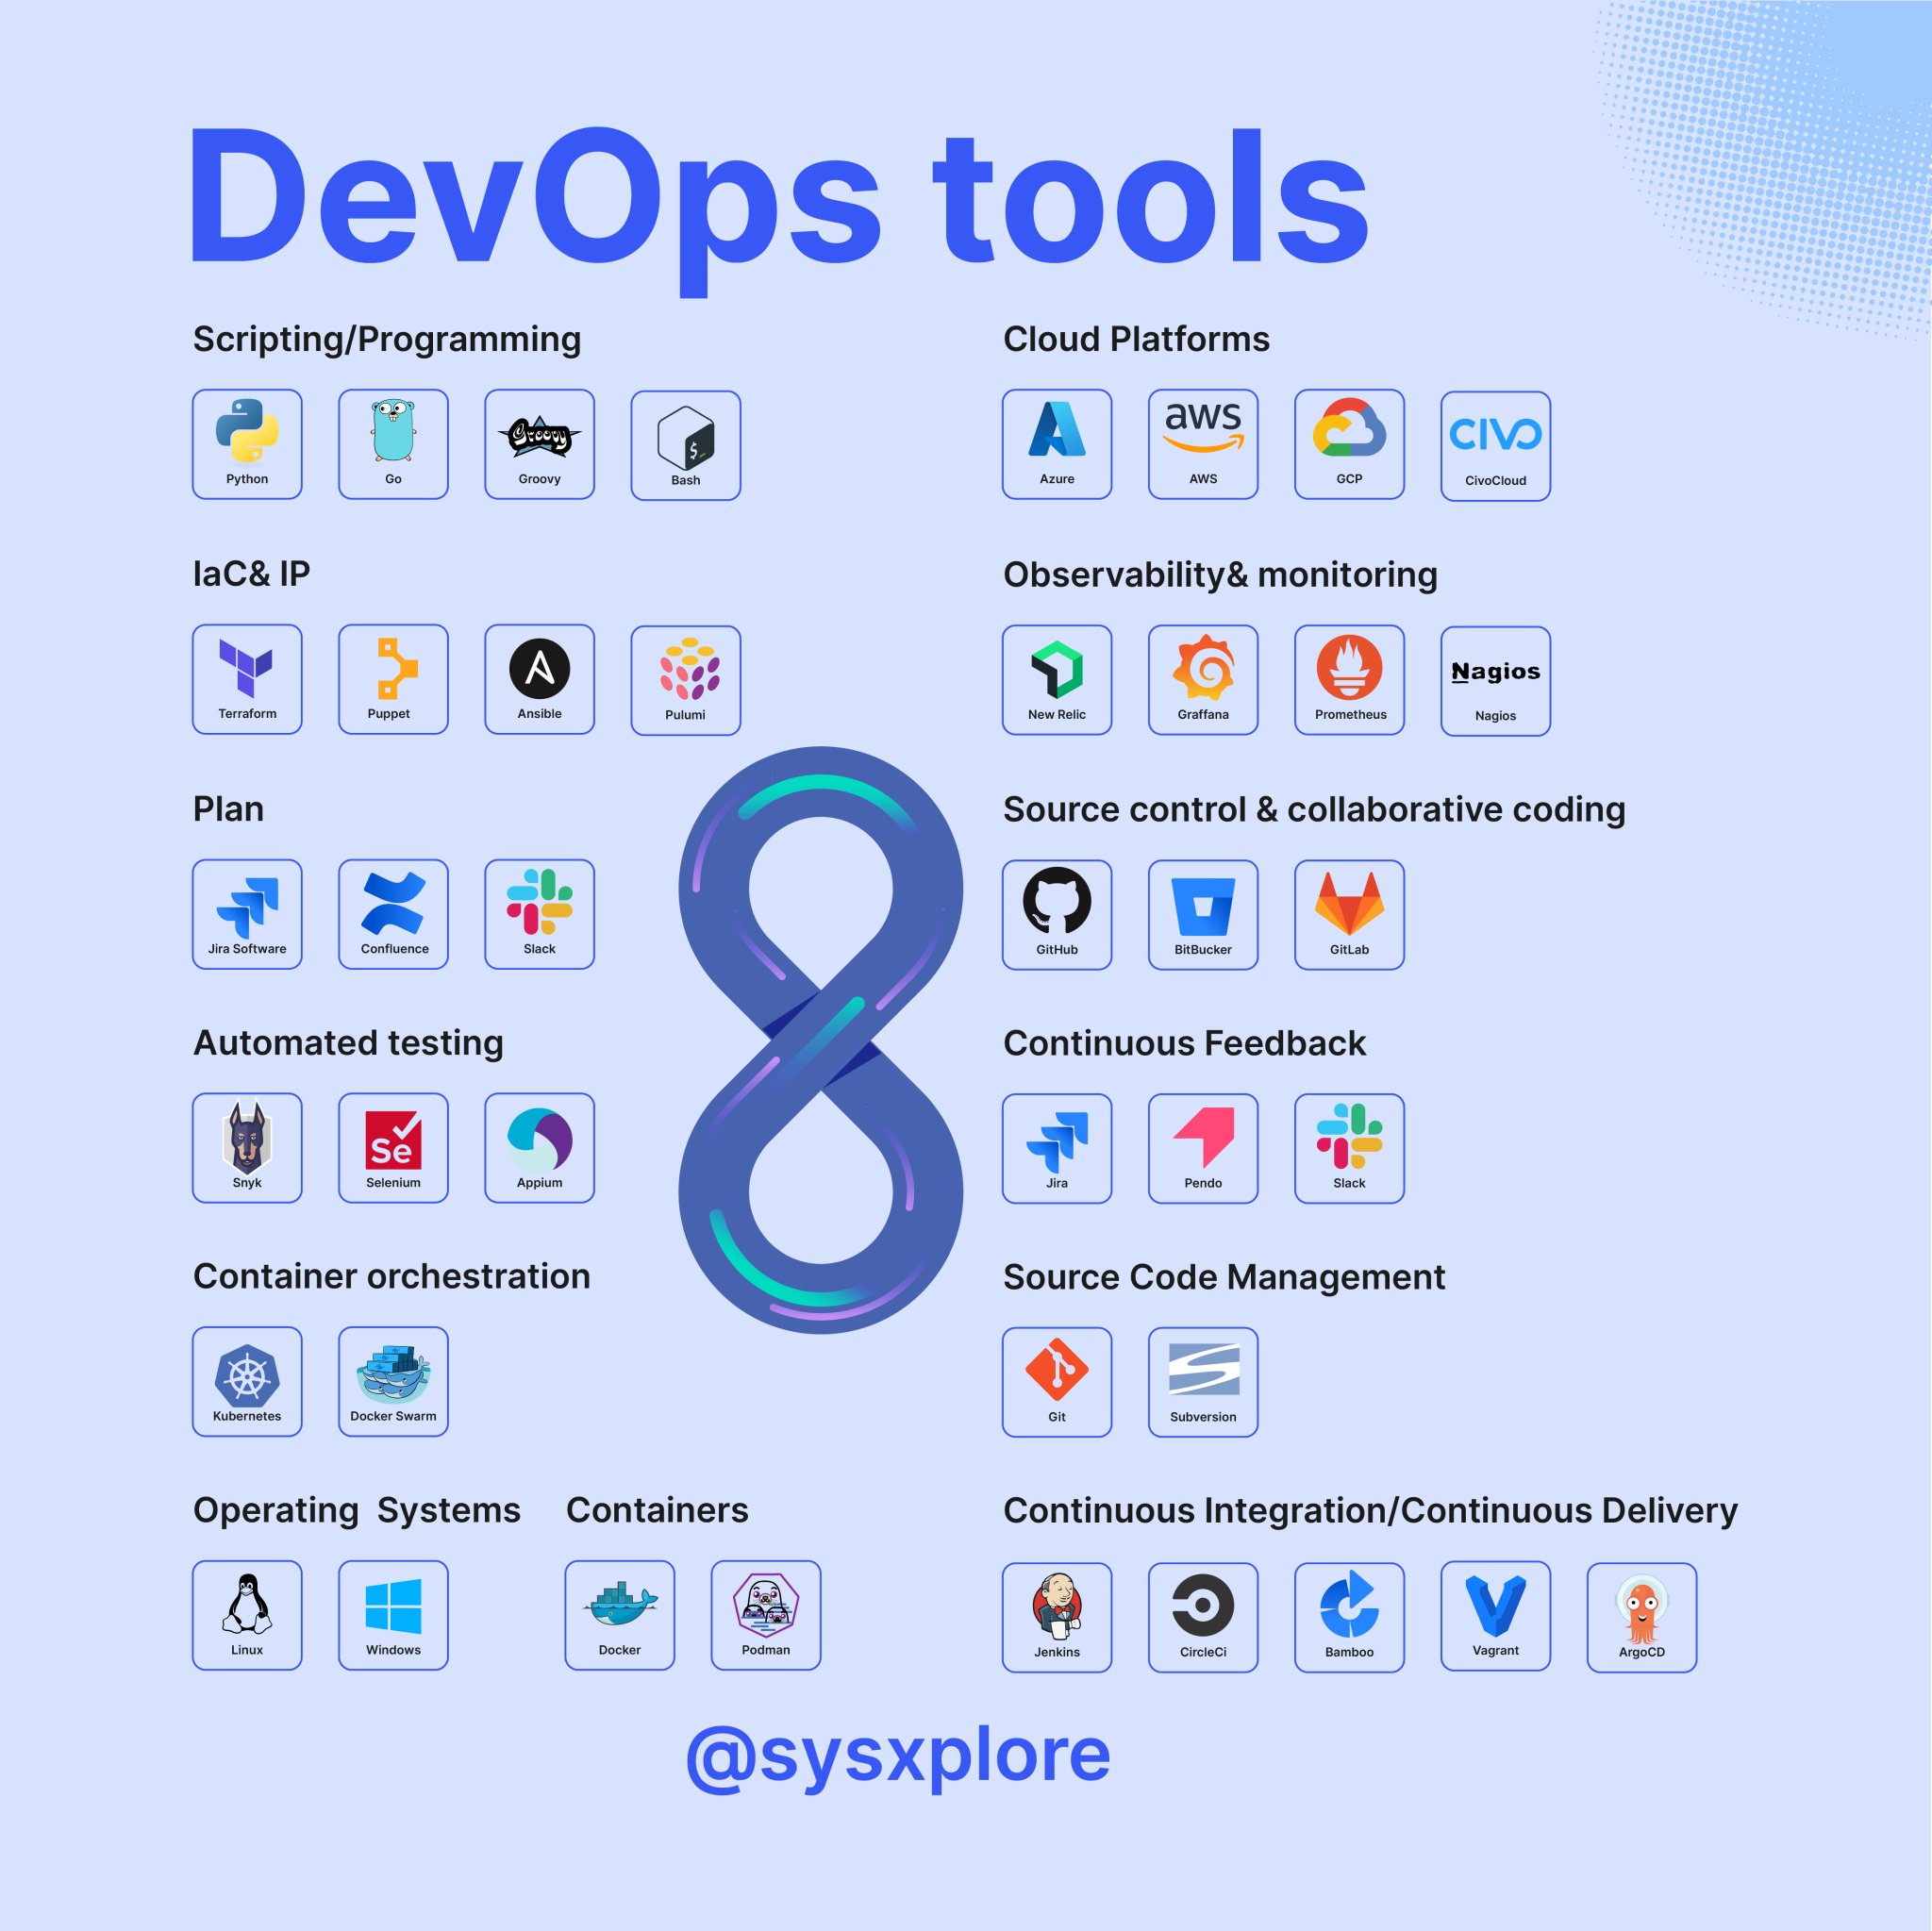Click the DevOps tools title

(778, 198)
